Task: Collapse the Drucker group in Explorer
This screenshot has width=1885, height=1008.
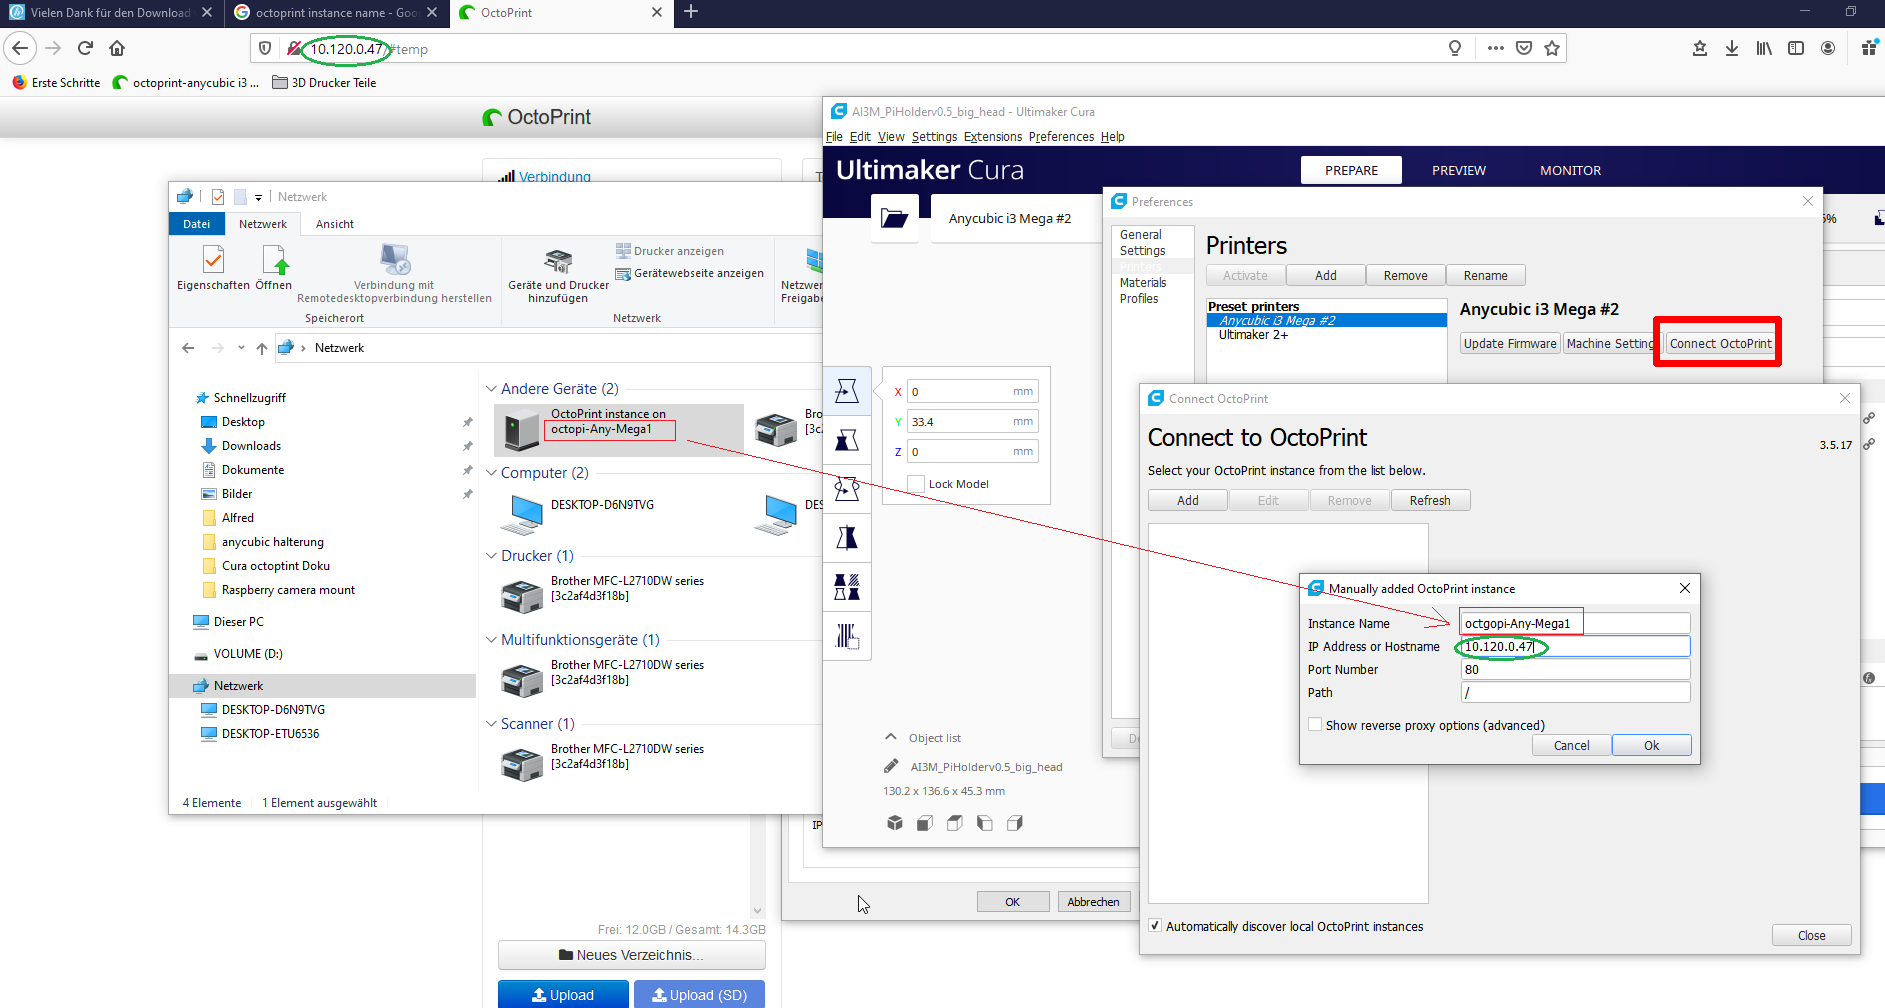Action: click(x=491, y=556)
